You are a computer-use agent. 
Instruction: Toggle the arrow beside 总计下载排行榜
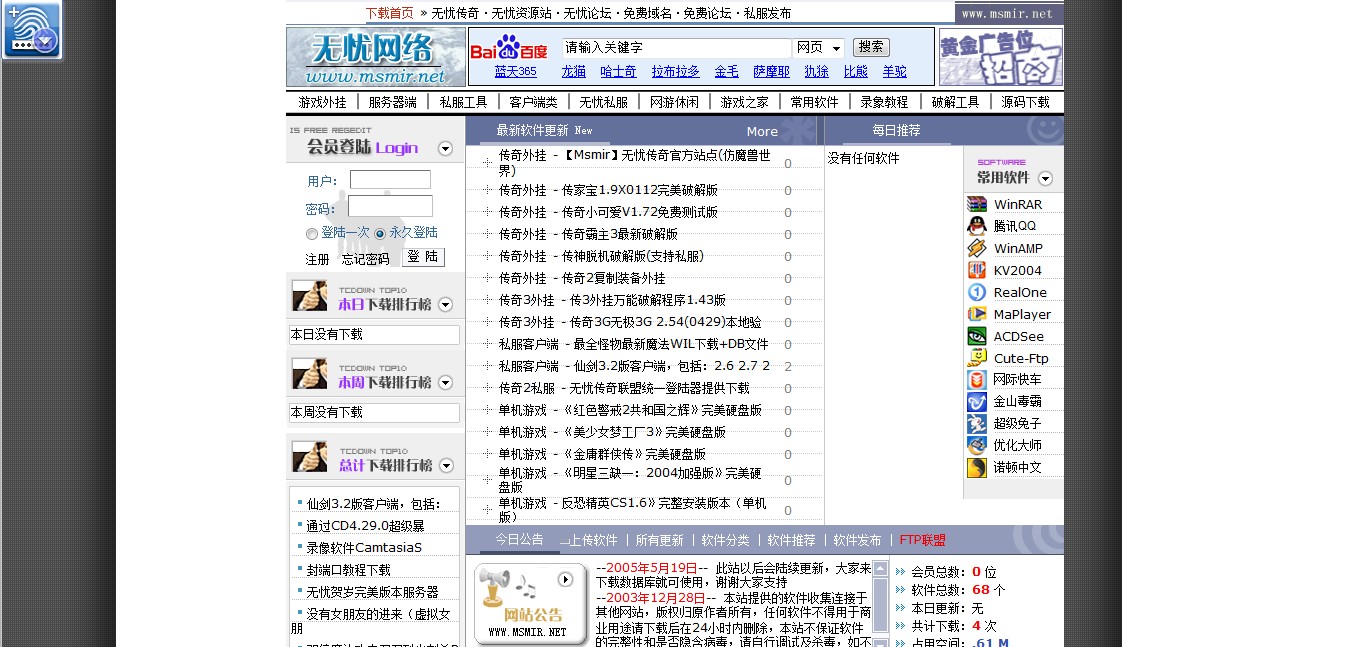pyautogui.click(x=446, y=466)
